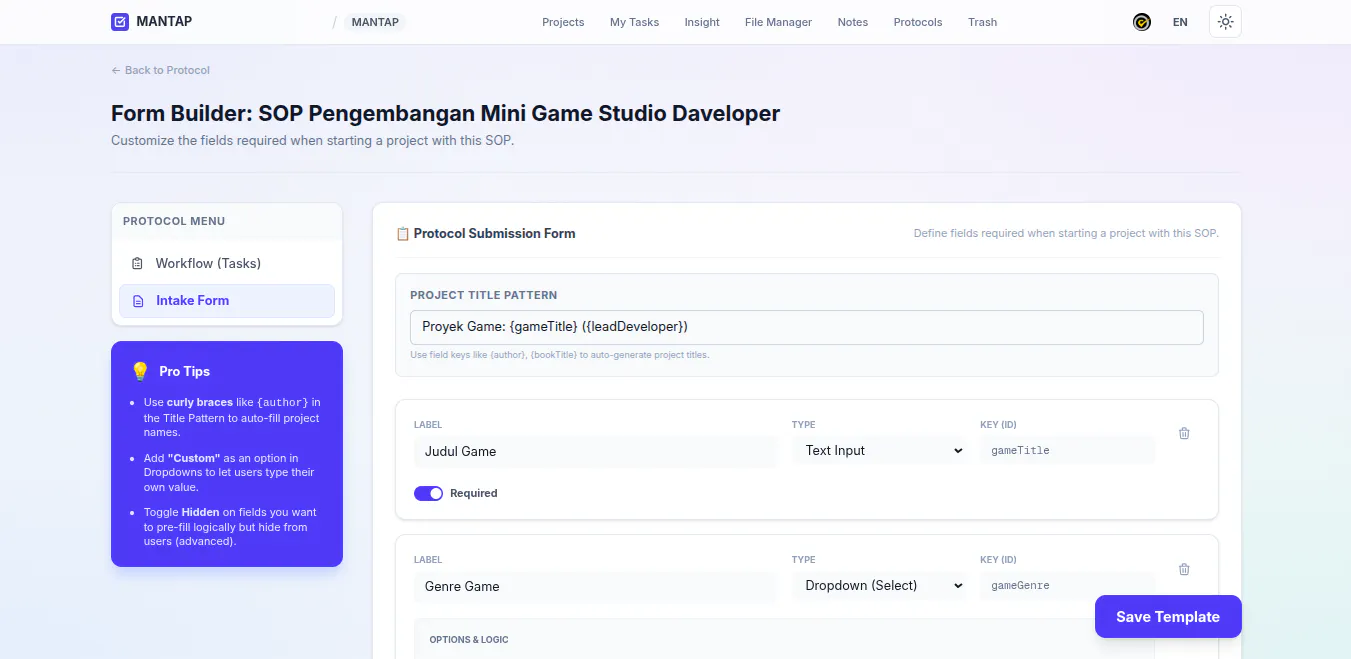Image resolution: width=1351 pixels, height=659 pixels.
Task: Click the Pro Tips lightbulb icon
Action: click(140, 371)
